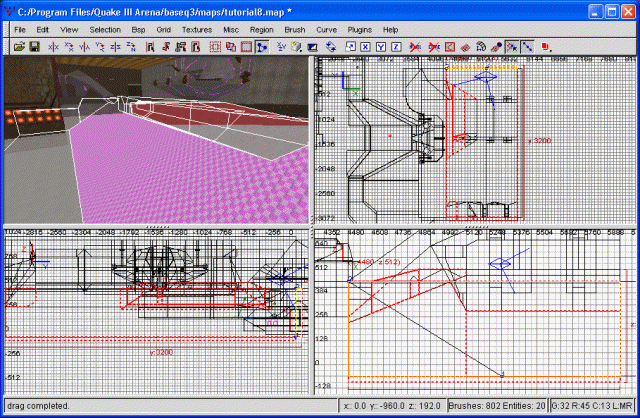Viewport: 640px width, 418px height.
Task: Toggle the scale lock Z button
Action: coord(396,47)
